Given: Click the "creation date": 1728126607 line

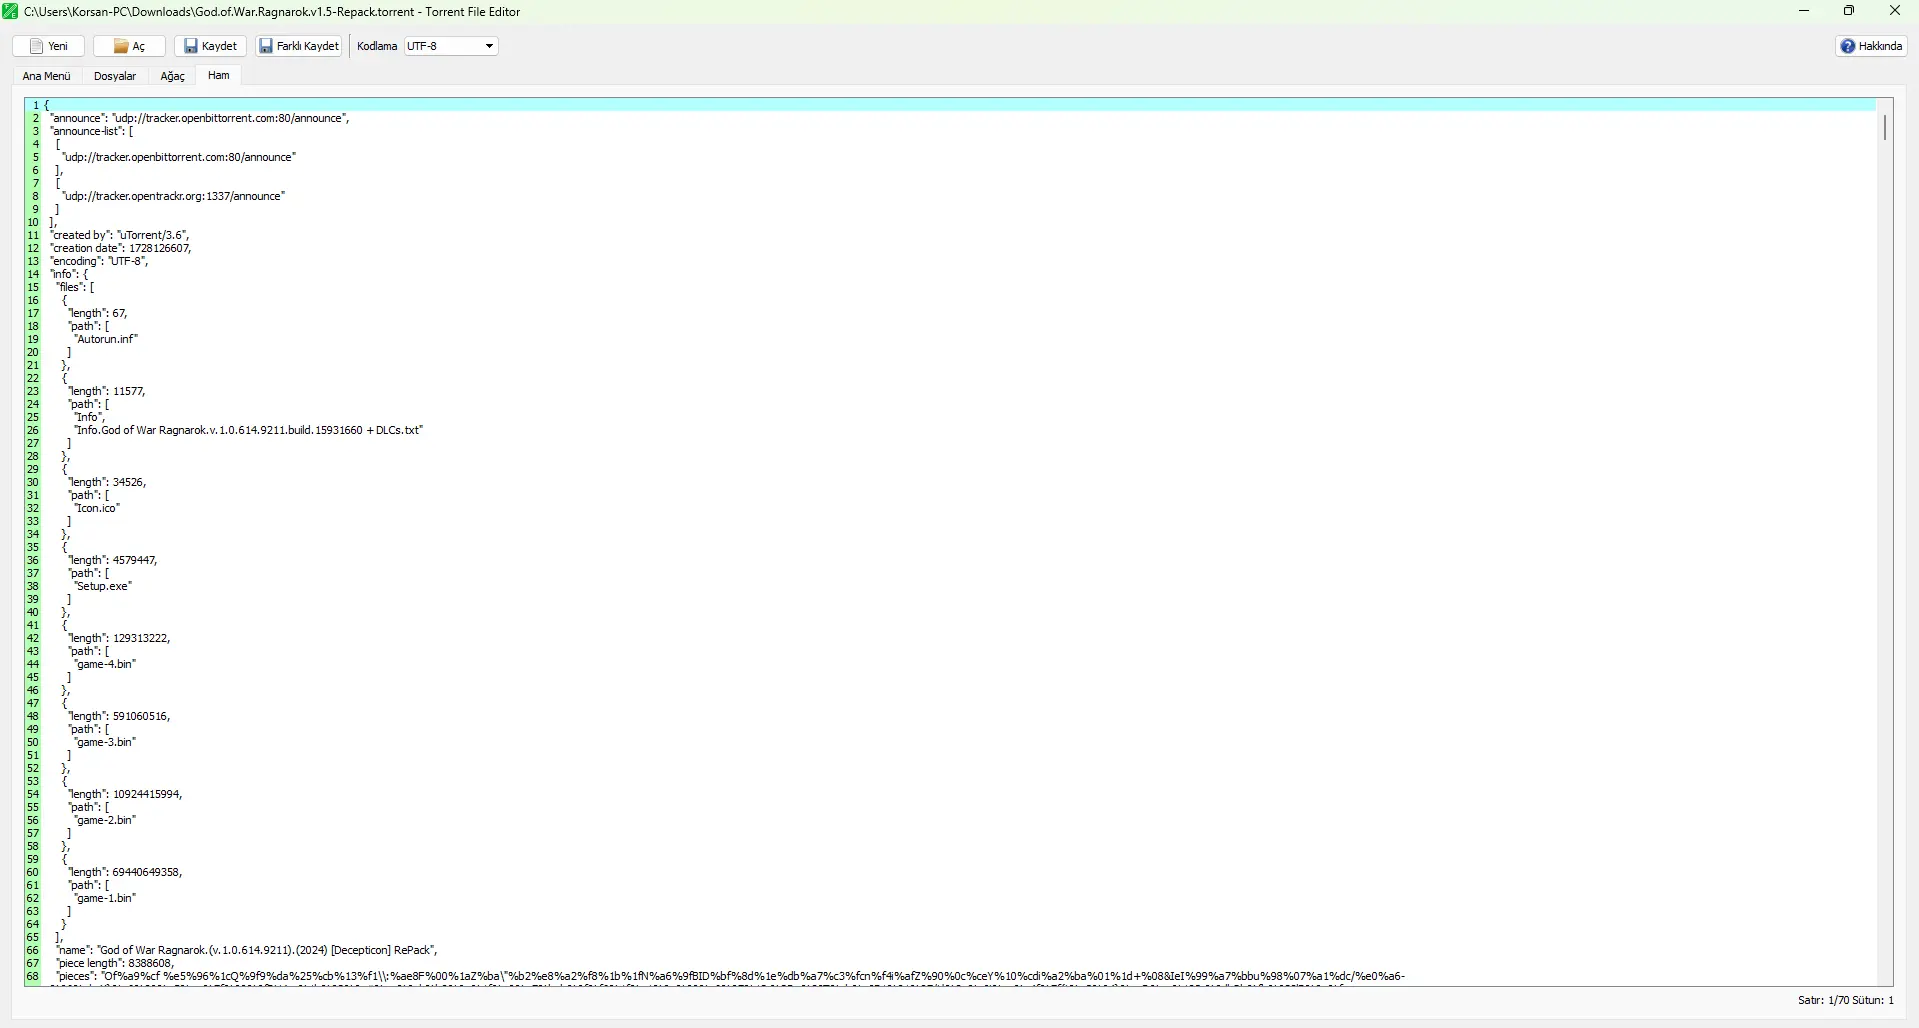Looking at the screenshot, I should [121, 248].
